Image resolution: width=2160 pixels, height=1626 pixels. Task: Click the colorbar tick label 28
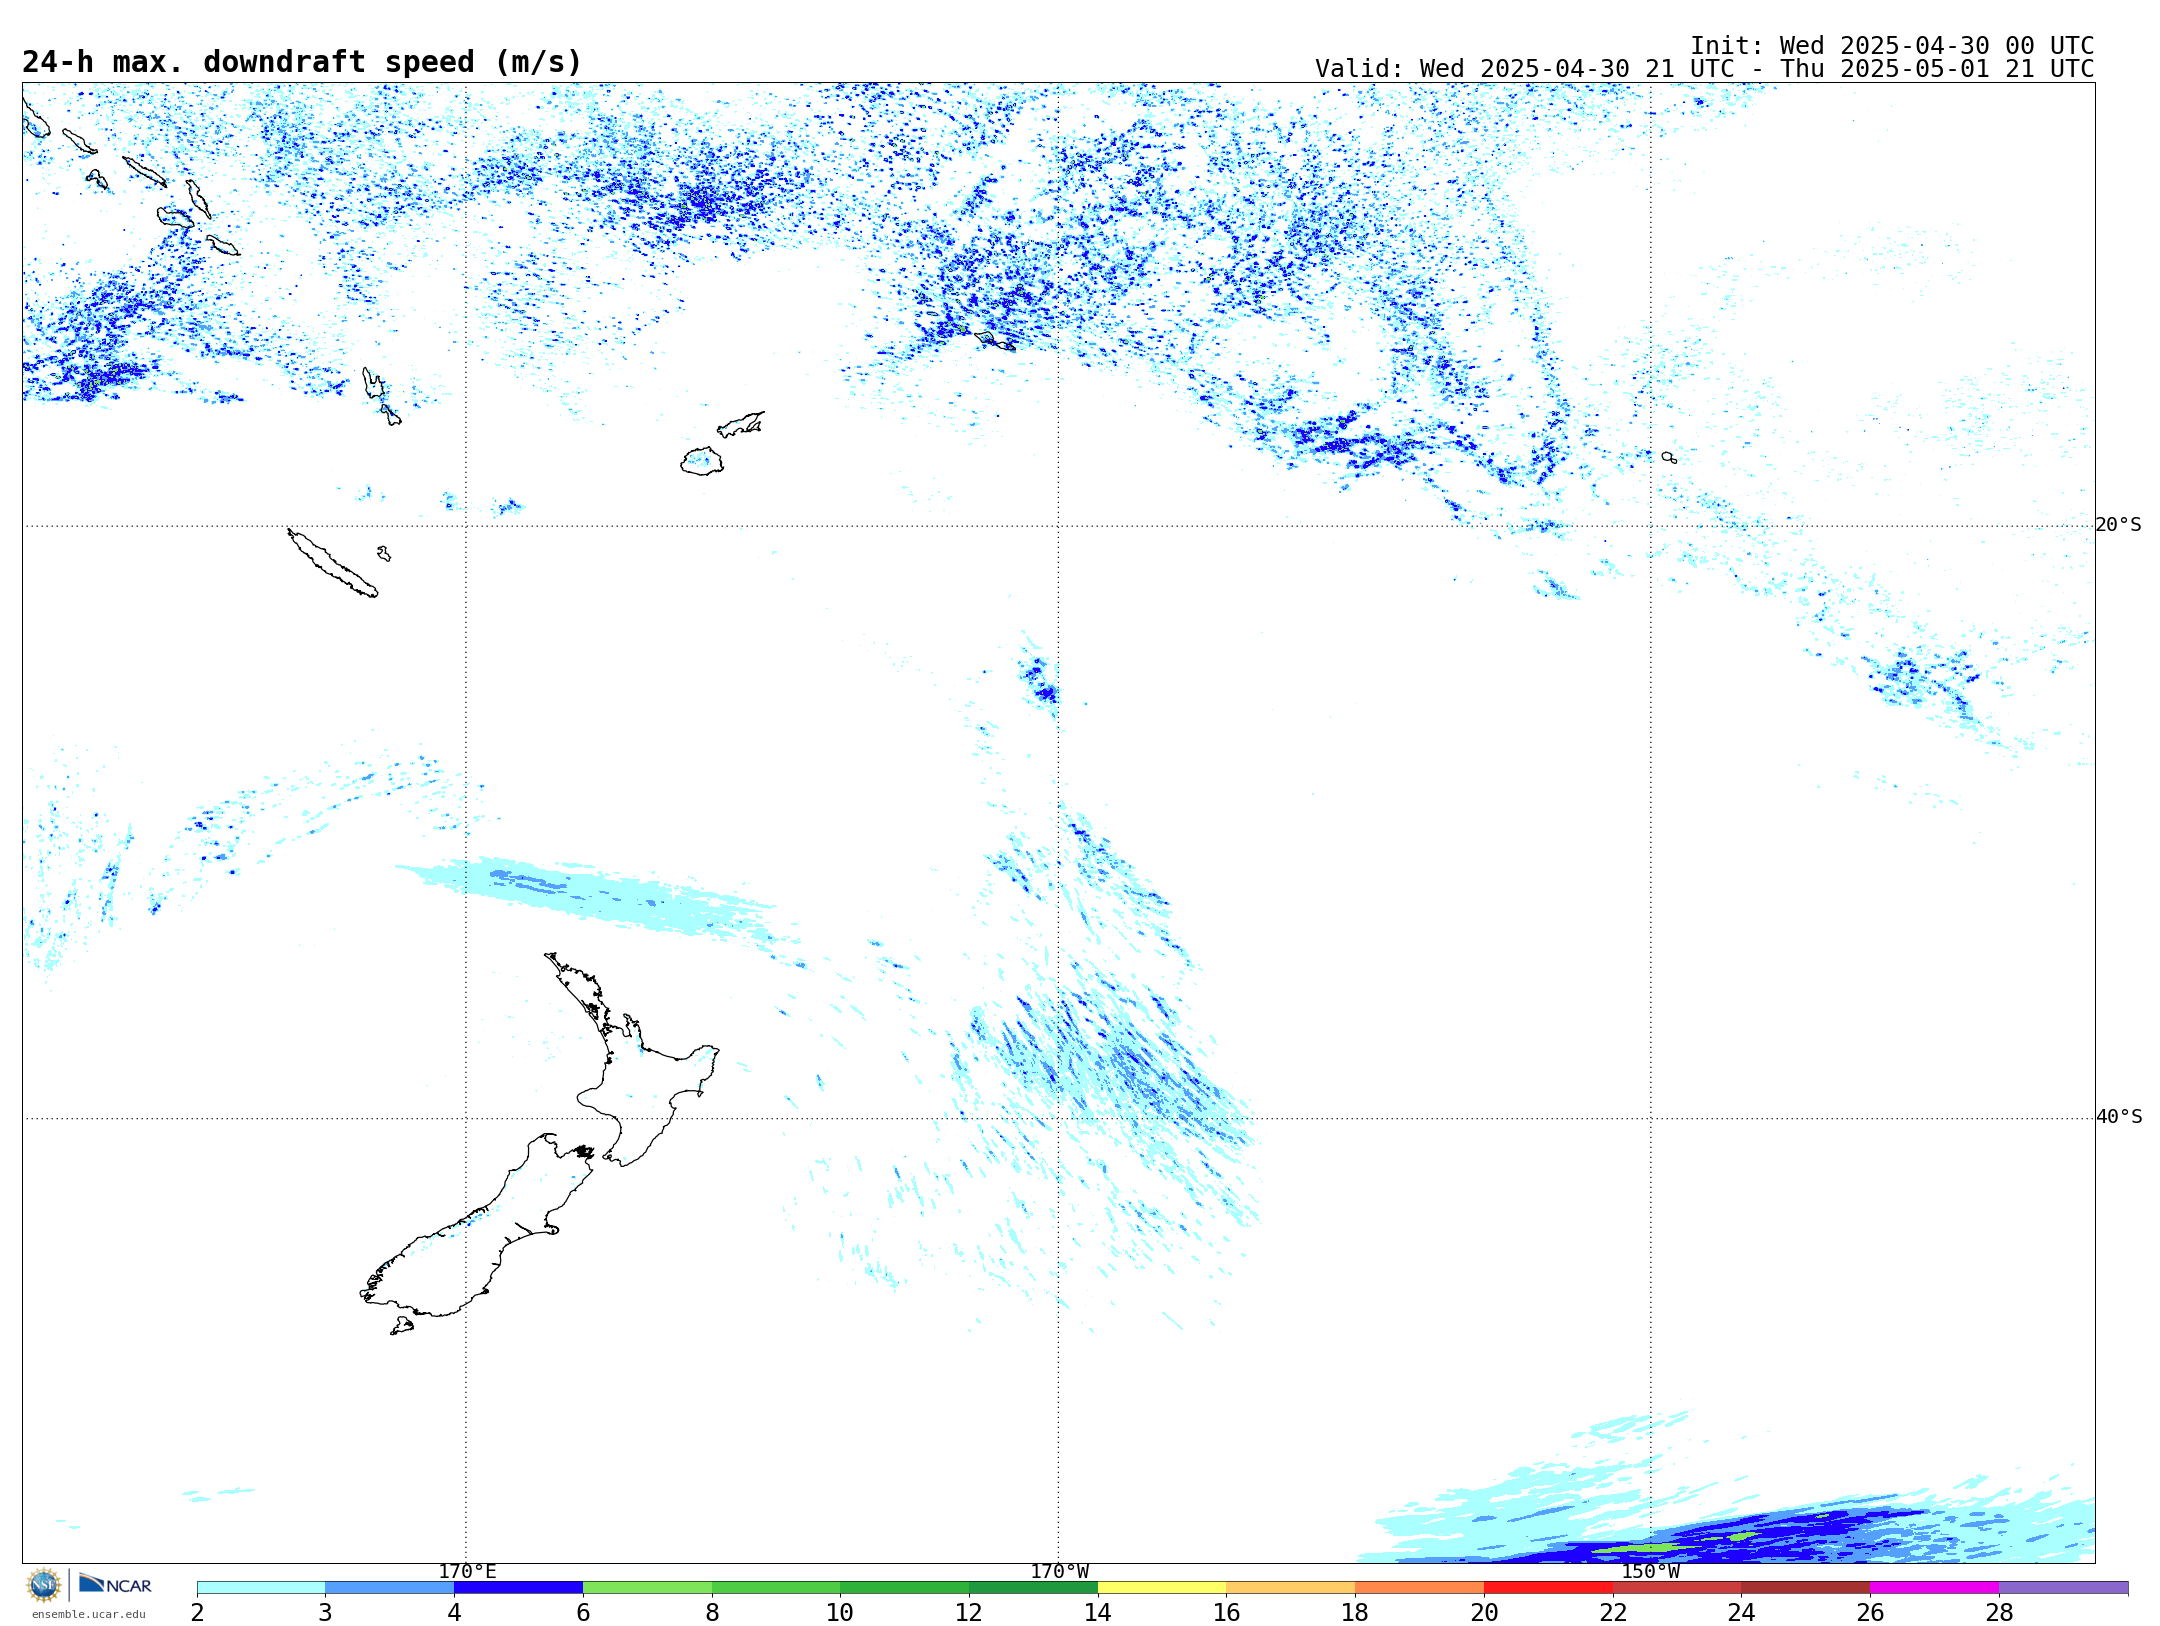click(1999, 1612)
